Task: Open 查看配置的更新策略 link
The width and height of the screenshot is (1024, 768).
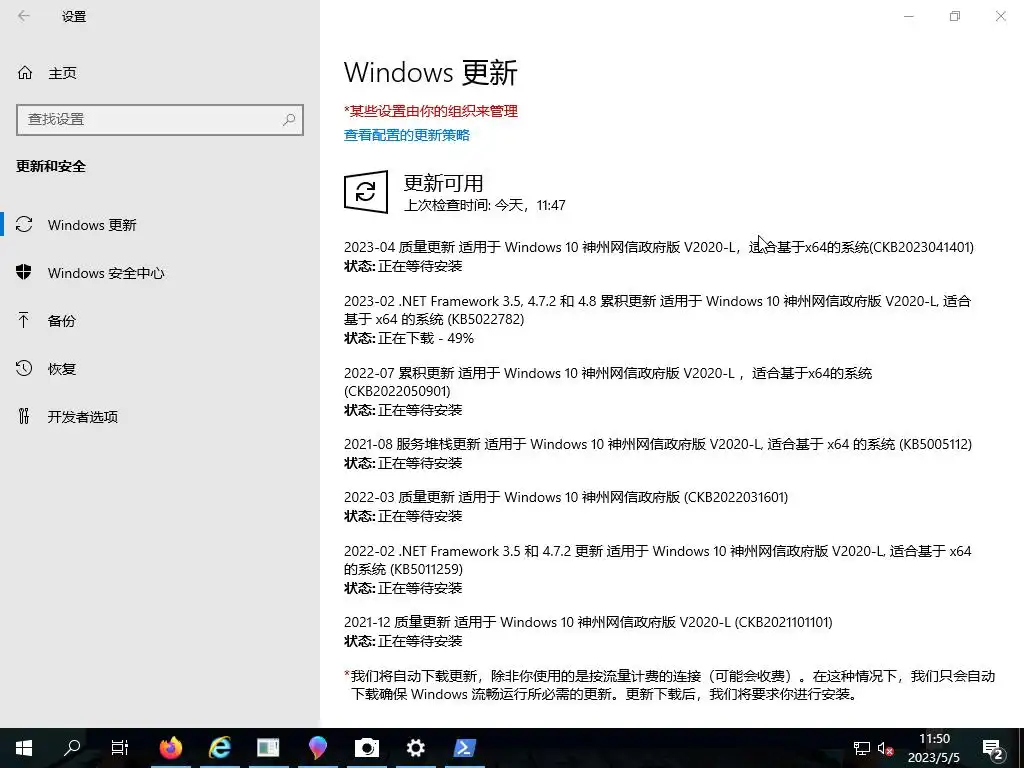Action: click(x=407, y=135)
